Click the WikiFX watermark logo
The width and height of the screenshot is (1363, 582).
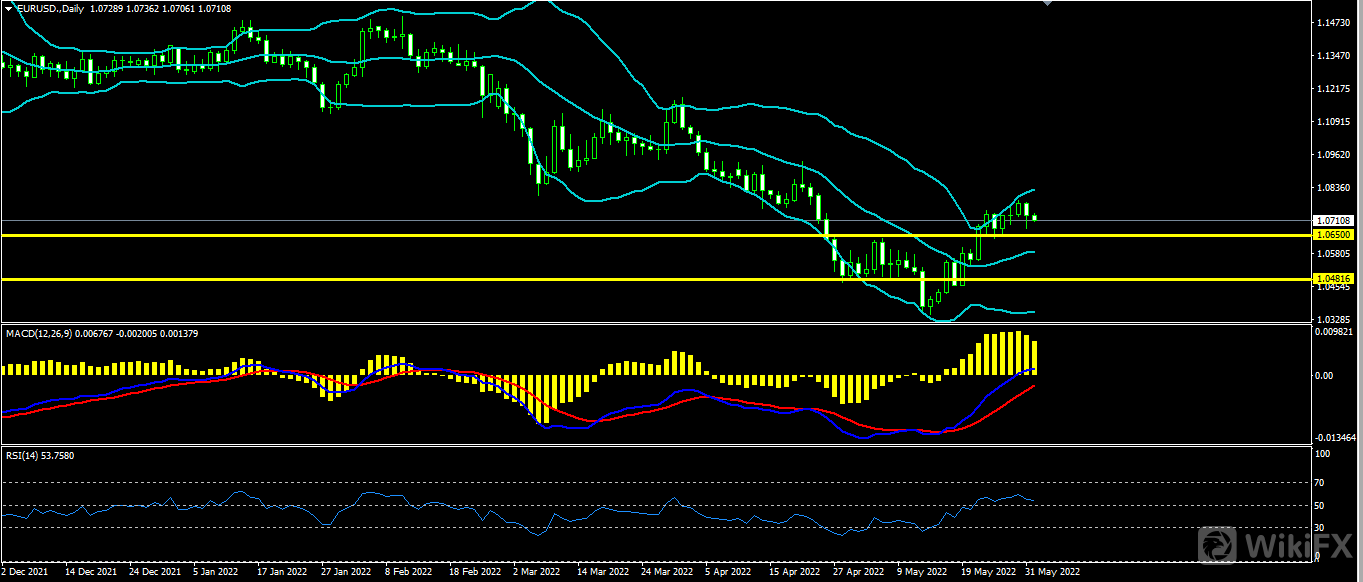[x=1277, y=547]
